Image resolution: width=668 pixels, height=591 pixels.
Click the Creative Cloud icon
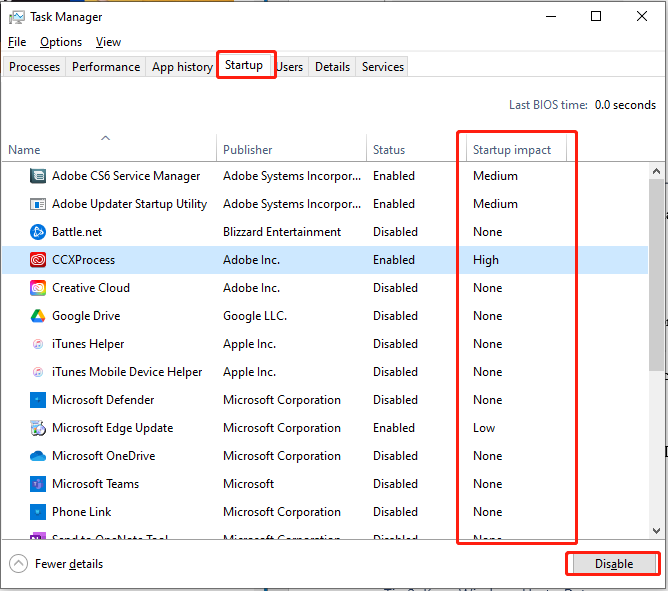(x=37, y=288)
